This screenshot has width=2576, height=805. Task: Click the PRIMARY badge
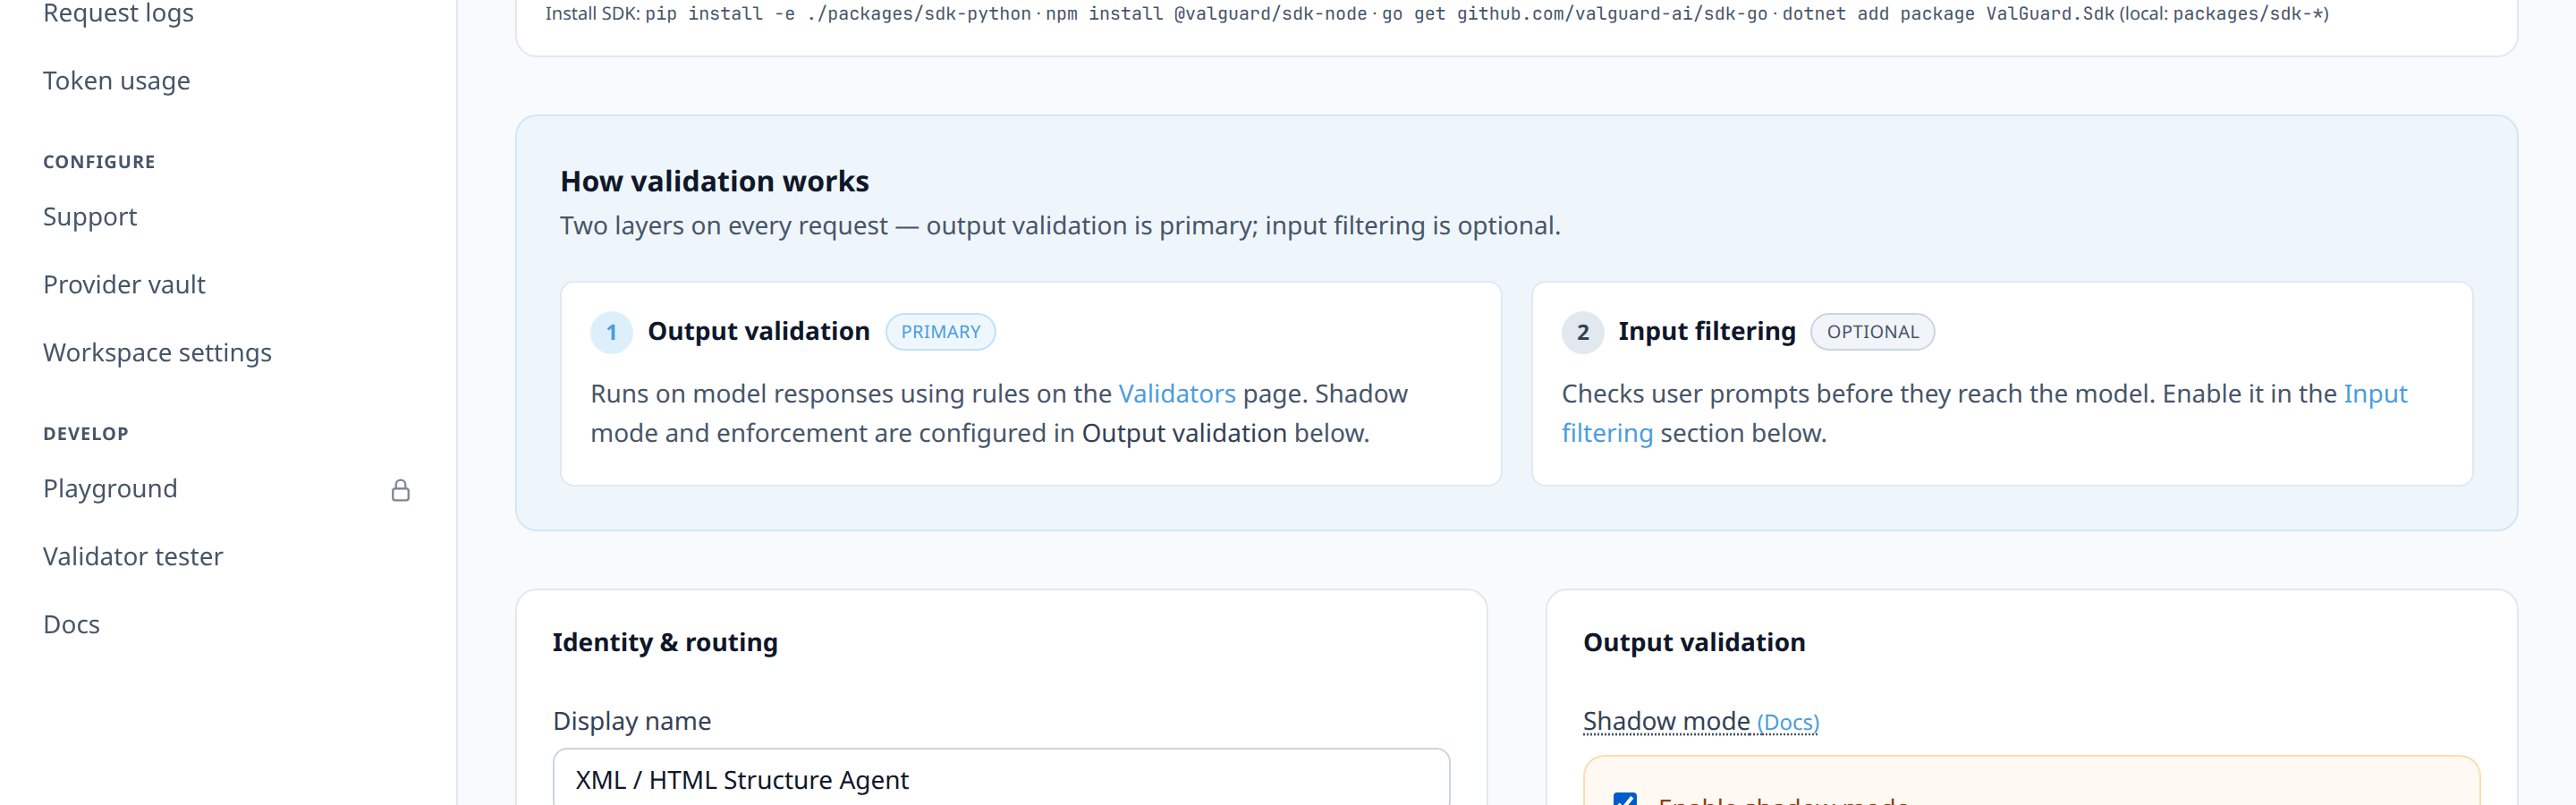click(x=940, y=332)
